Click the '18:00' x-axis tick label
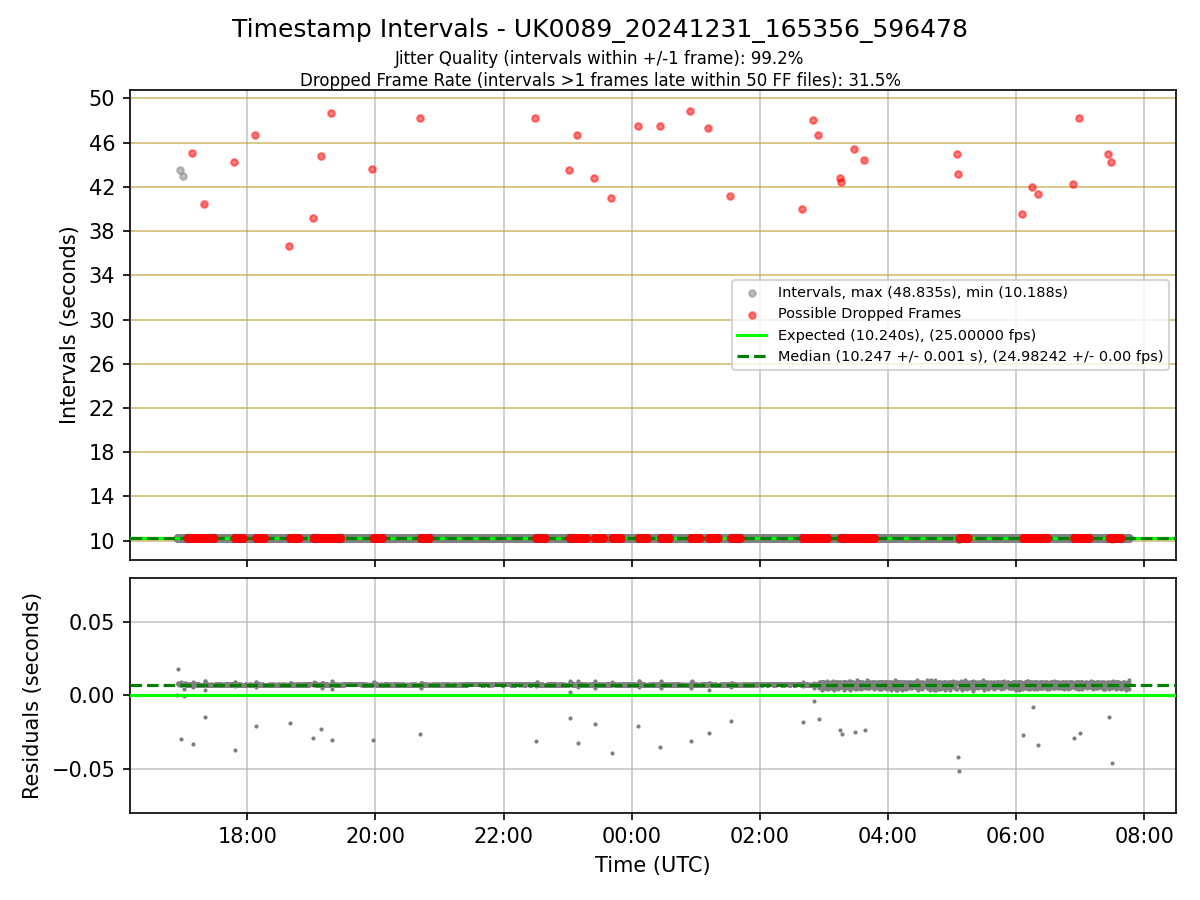This screenshot has width=1200, height=900. coord(247,835)
